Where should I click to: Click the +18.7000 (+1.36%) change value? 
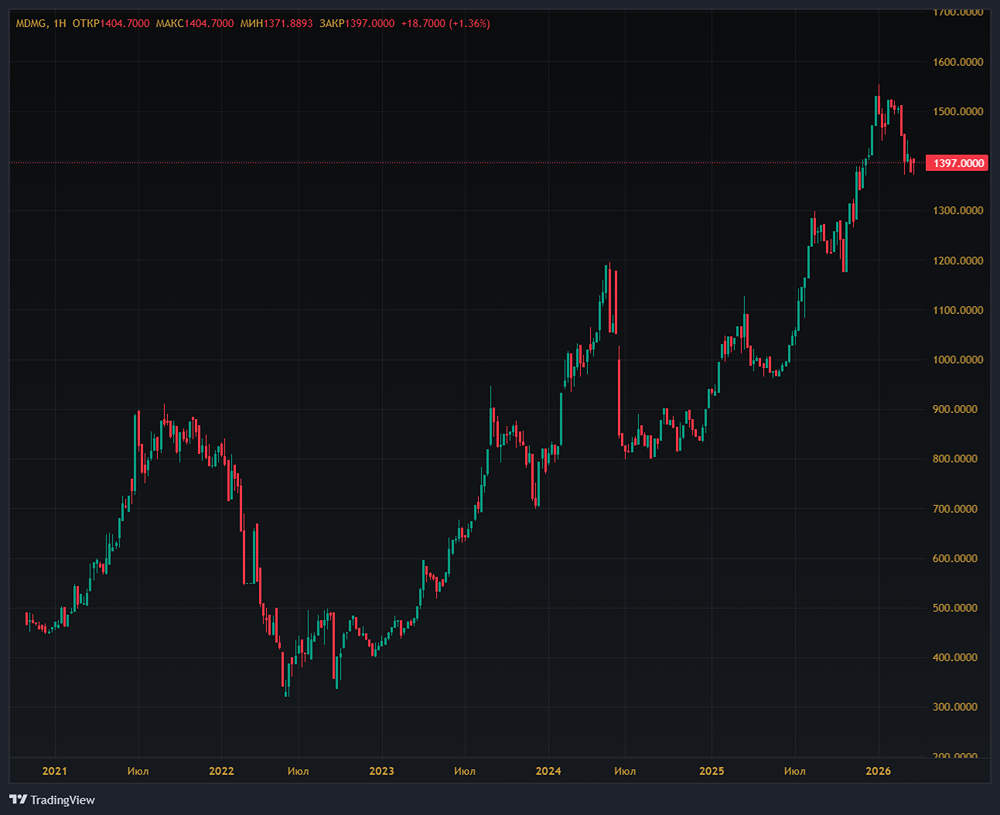point(445,24)
